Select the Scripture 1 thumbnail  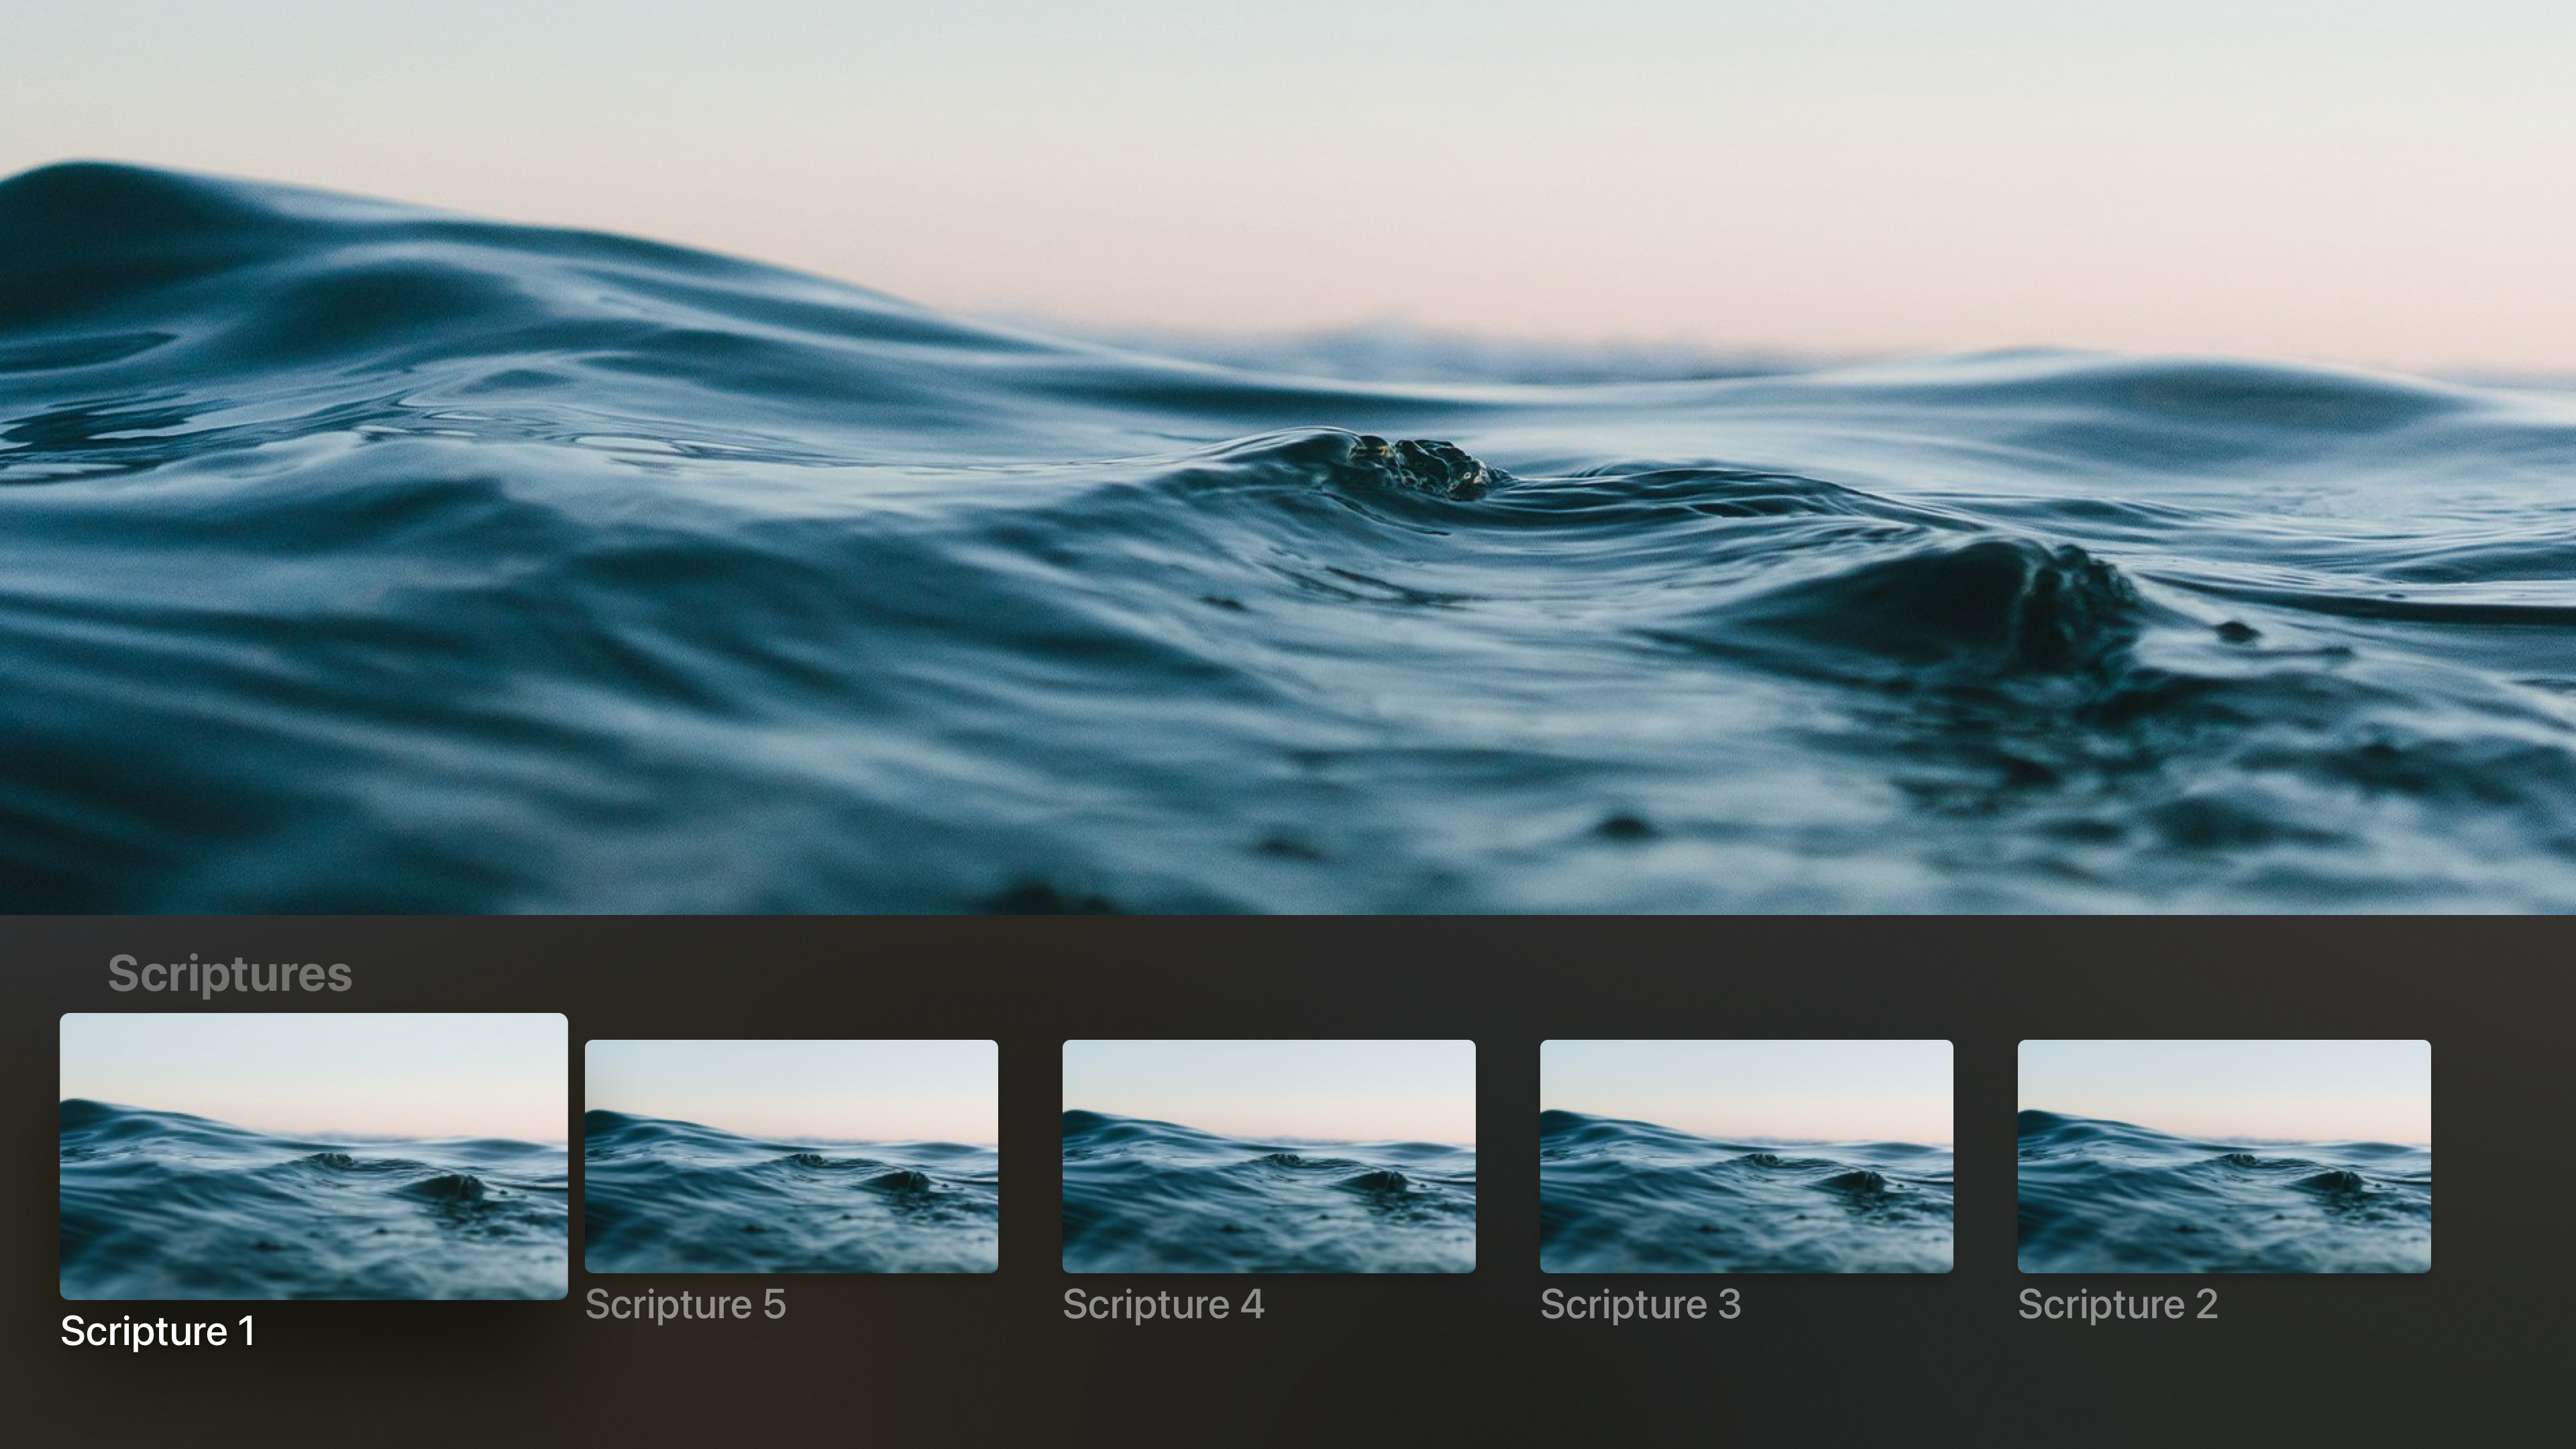pos(314,1156)
